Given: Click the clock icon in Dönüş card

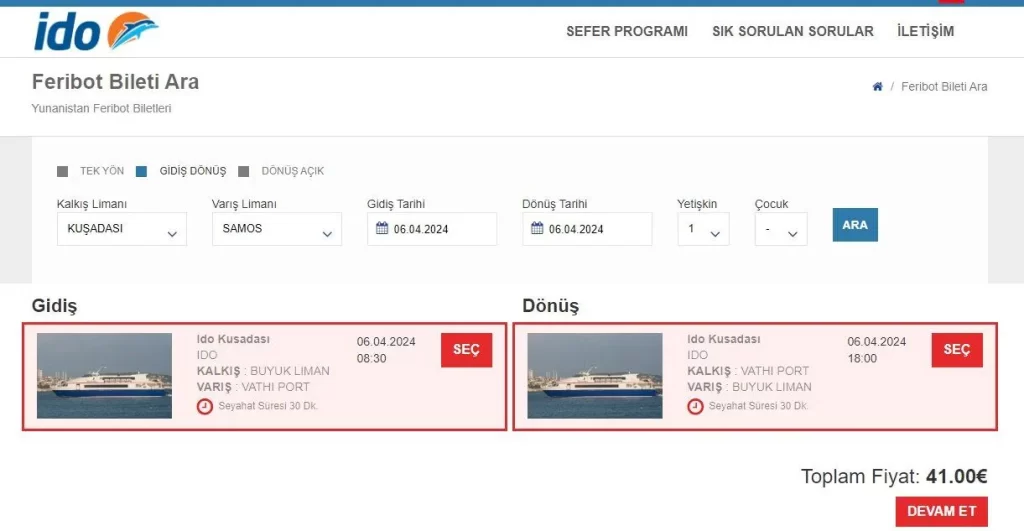Looking at the screenshot, I should 695,406.
